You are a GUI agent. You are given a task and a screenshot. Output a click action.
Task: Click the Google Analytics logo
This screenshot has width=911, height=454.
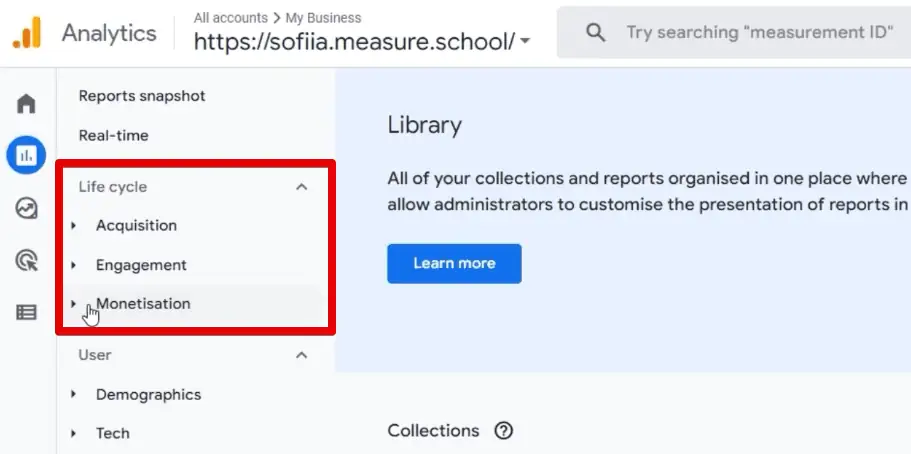(27, 33)
